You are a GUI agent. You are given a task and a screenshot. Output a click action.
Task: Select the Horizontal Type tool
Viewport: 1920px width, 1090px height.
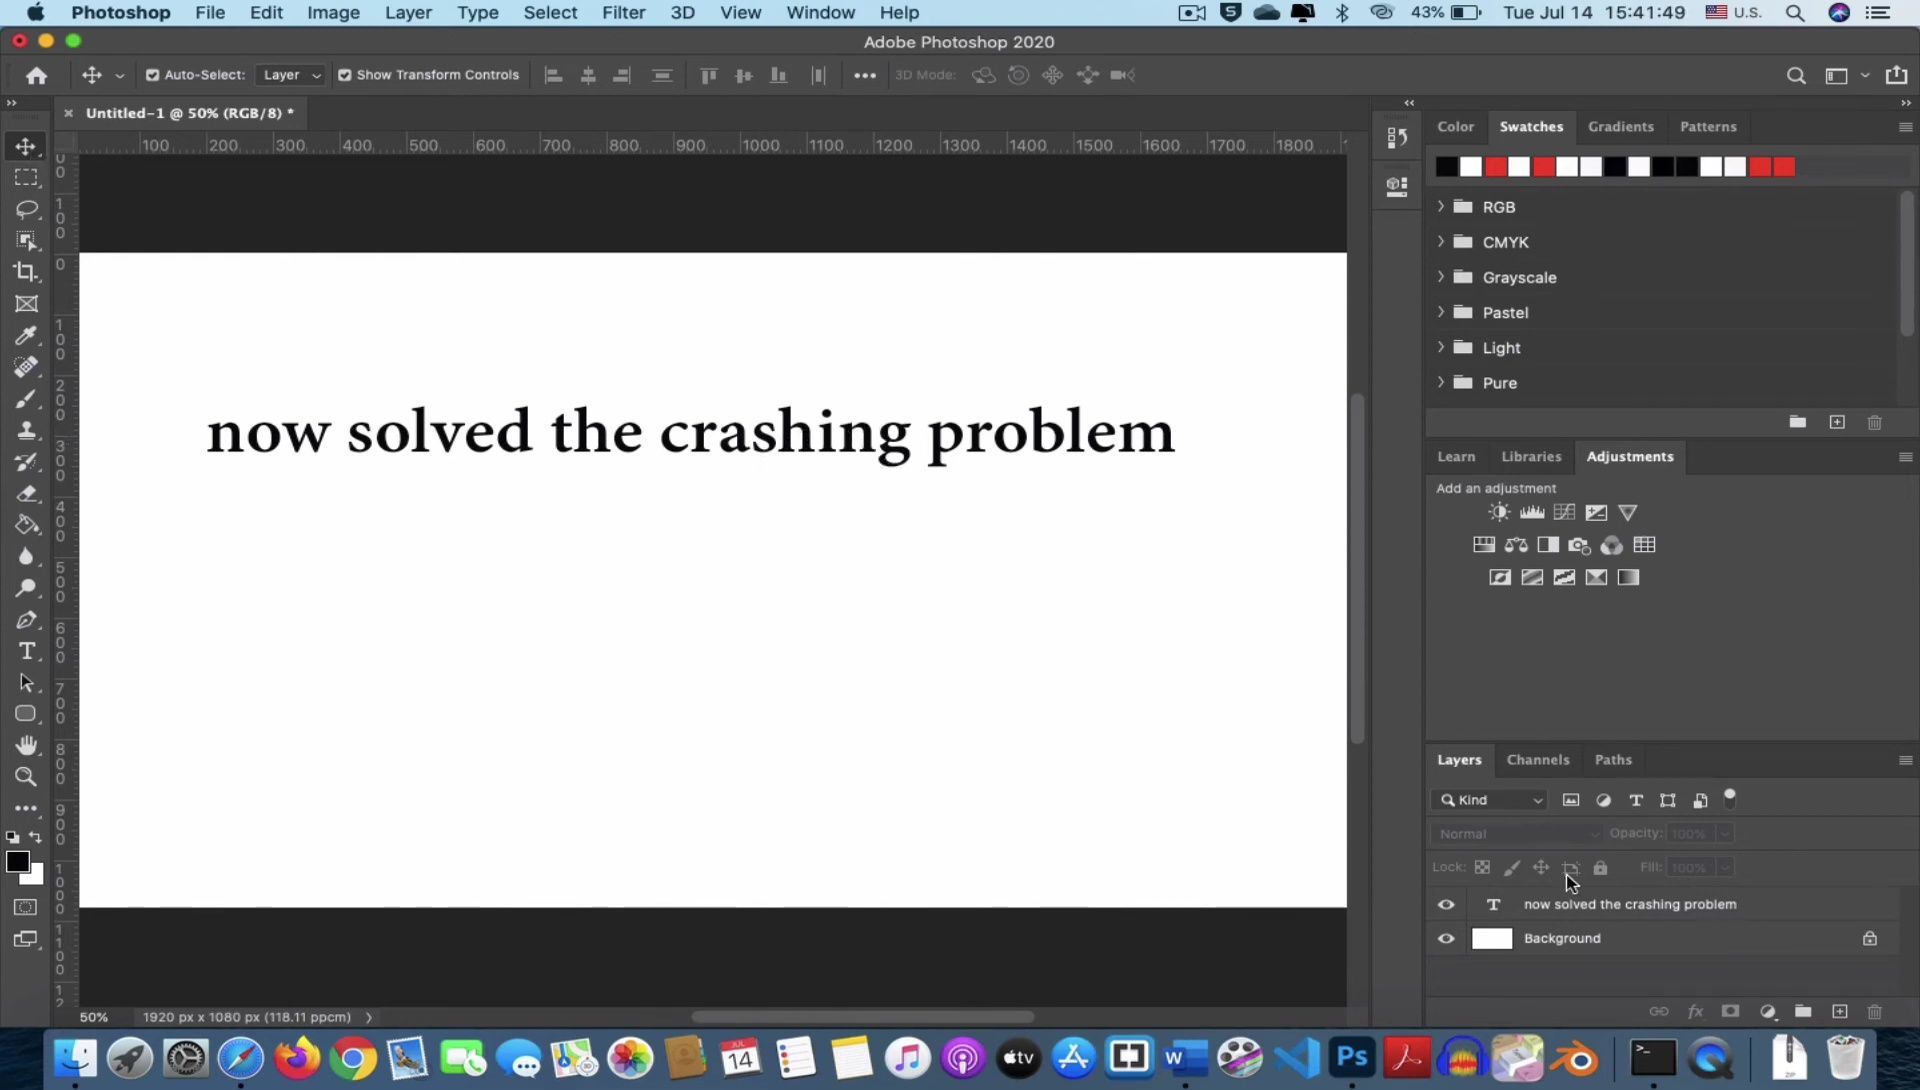pos(26,651)
